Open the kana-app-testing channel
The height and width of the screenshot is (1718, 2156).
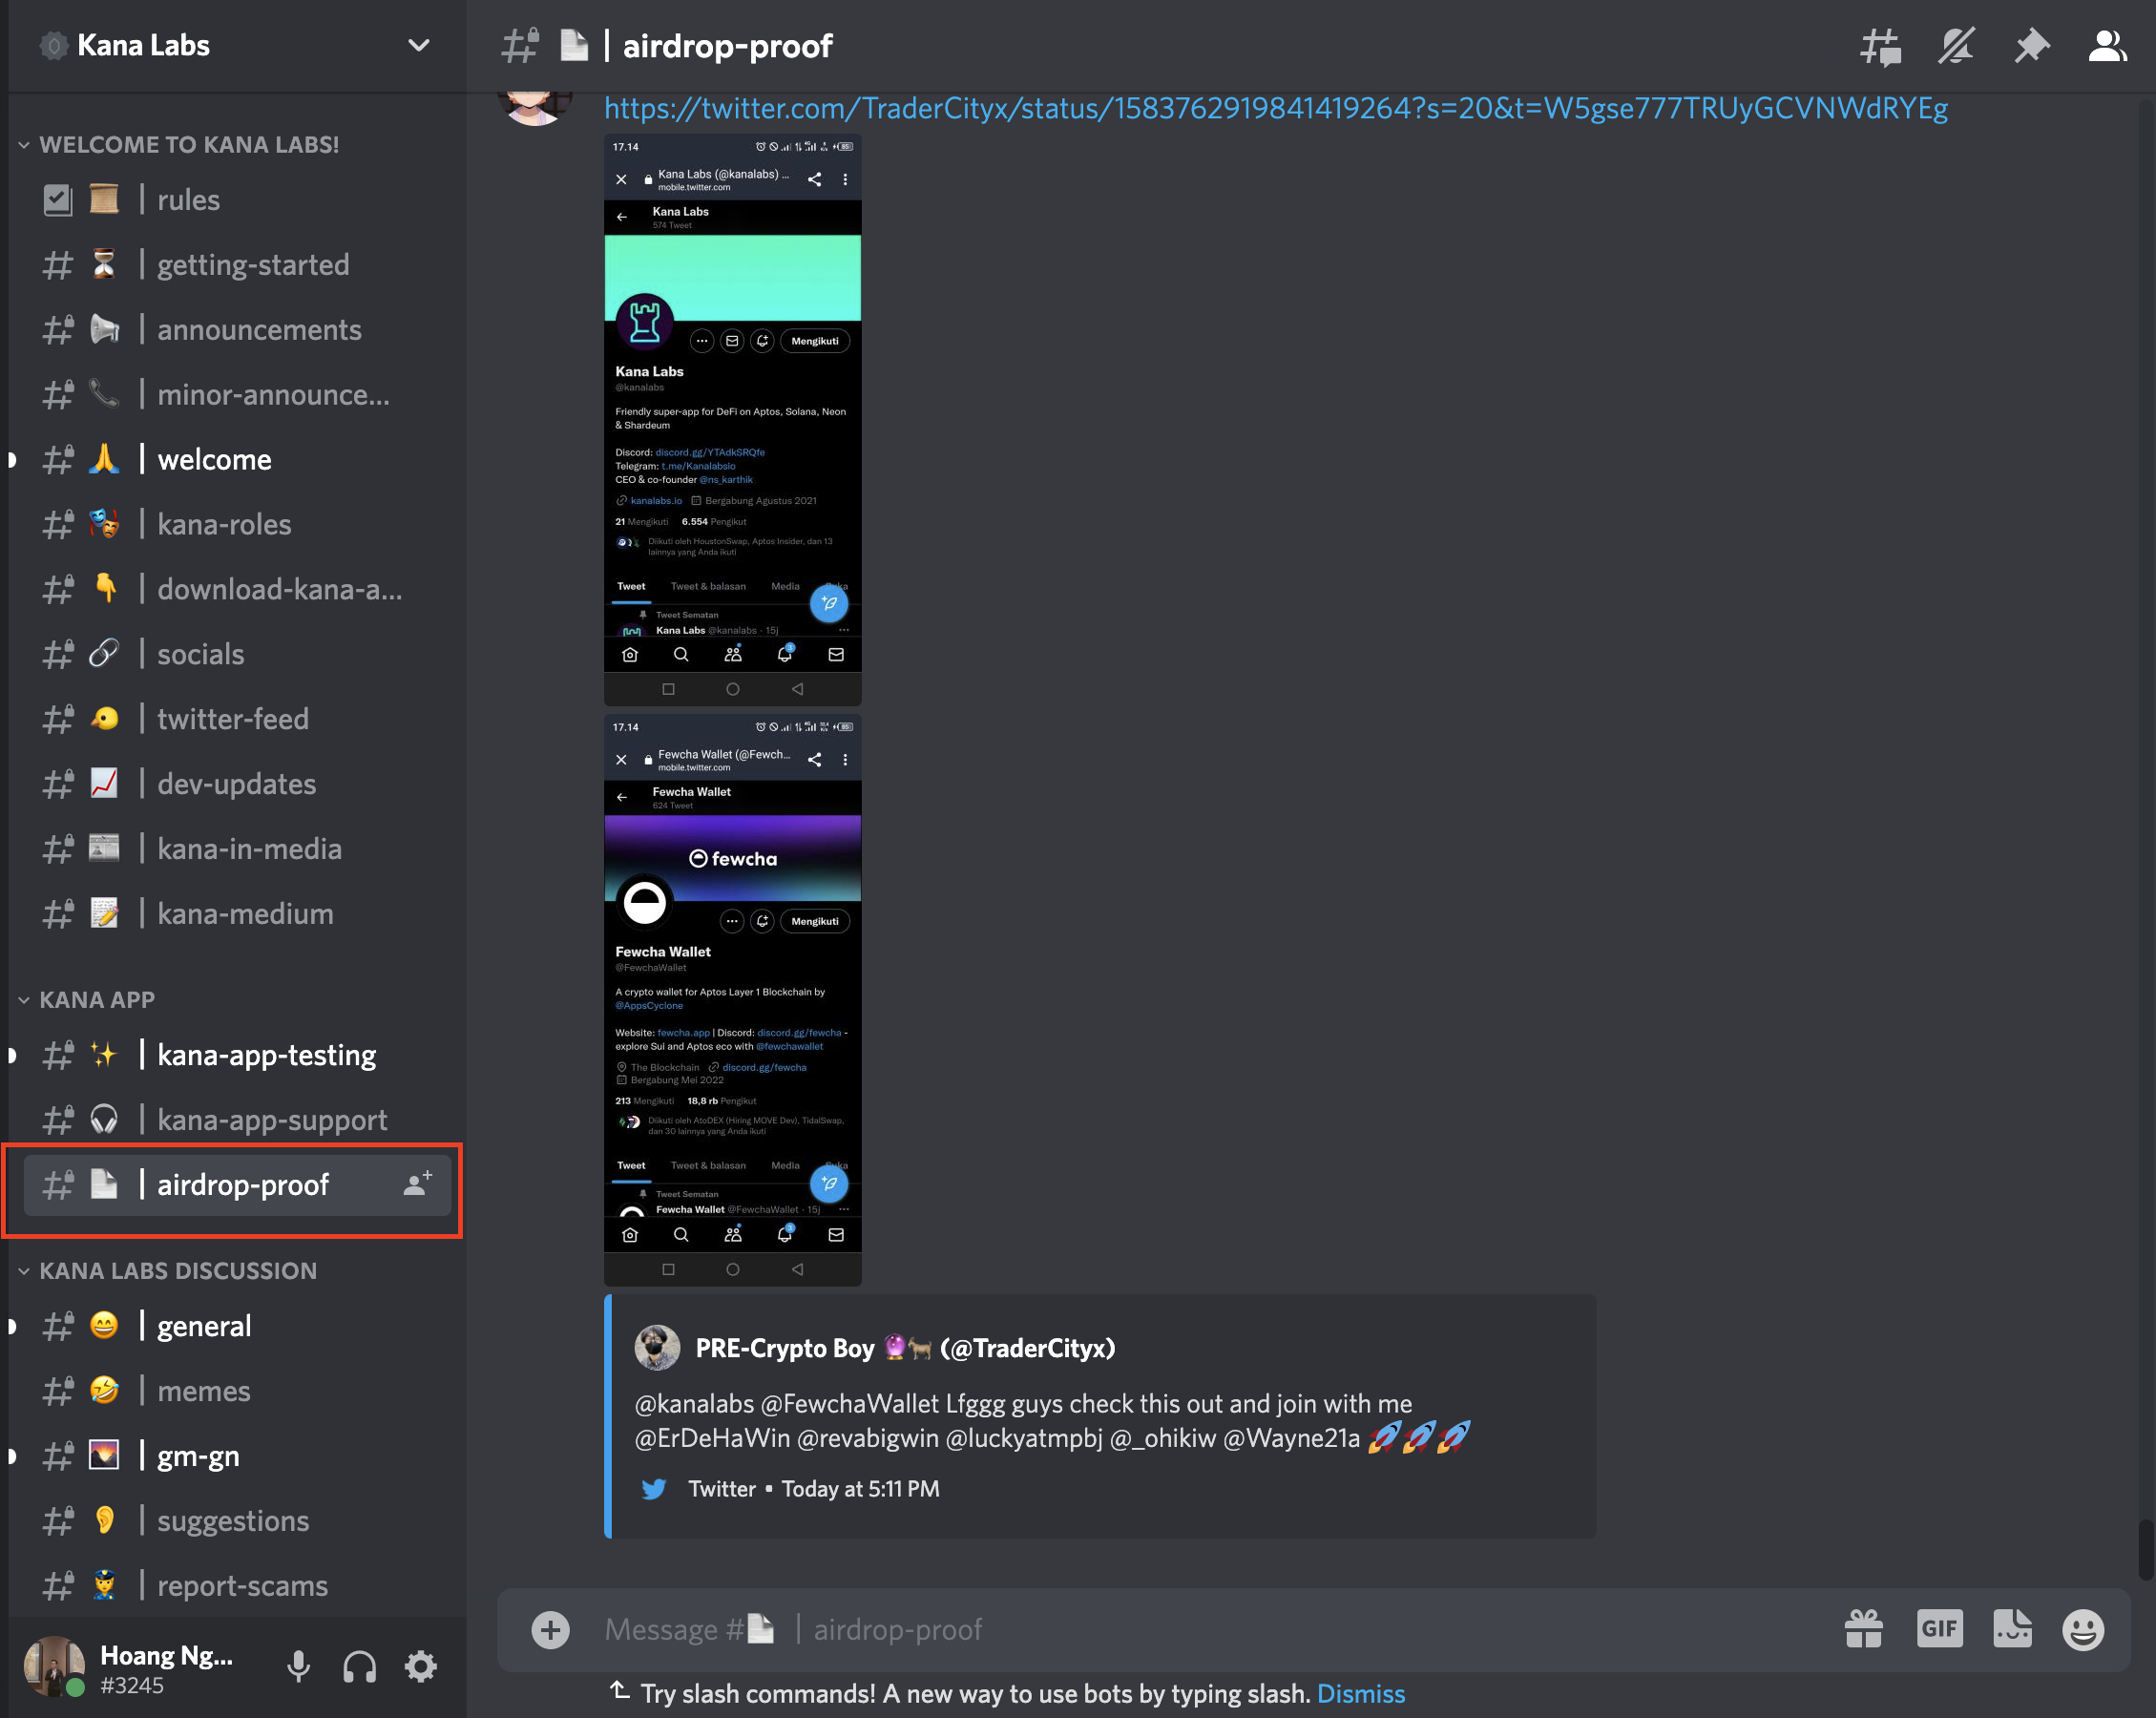tap(237, 1055)
